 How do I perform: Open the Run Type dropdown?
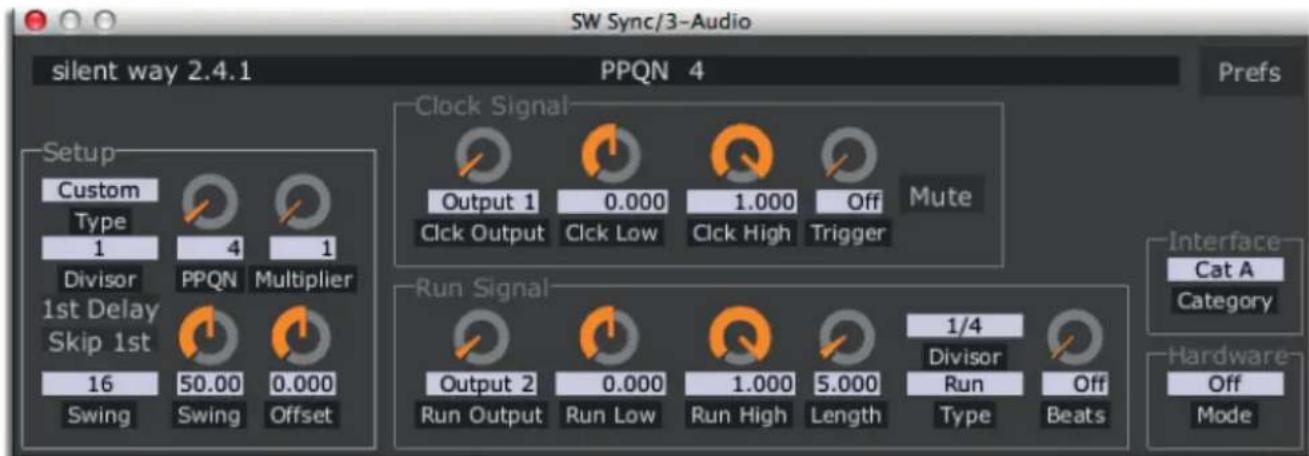coord(966,384)
